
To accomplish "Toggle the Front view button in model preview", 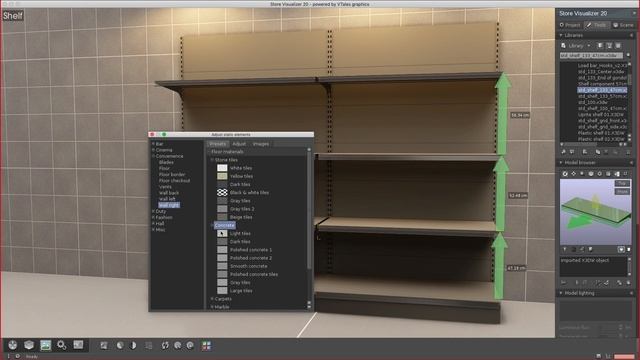I will pyautogui.click(x=622, y=191).
